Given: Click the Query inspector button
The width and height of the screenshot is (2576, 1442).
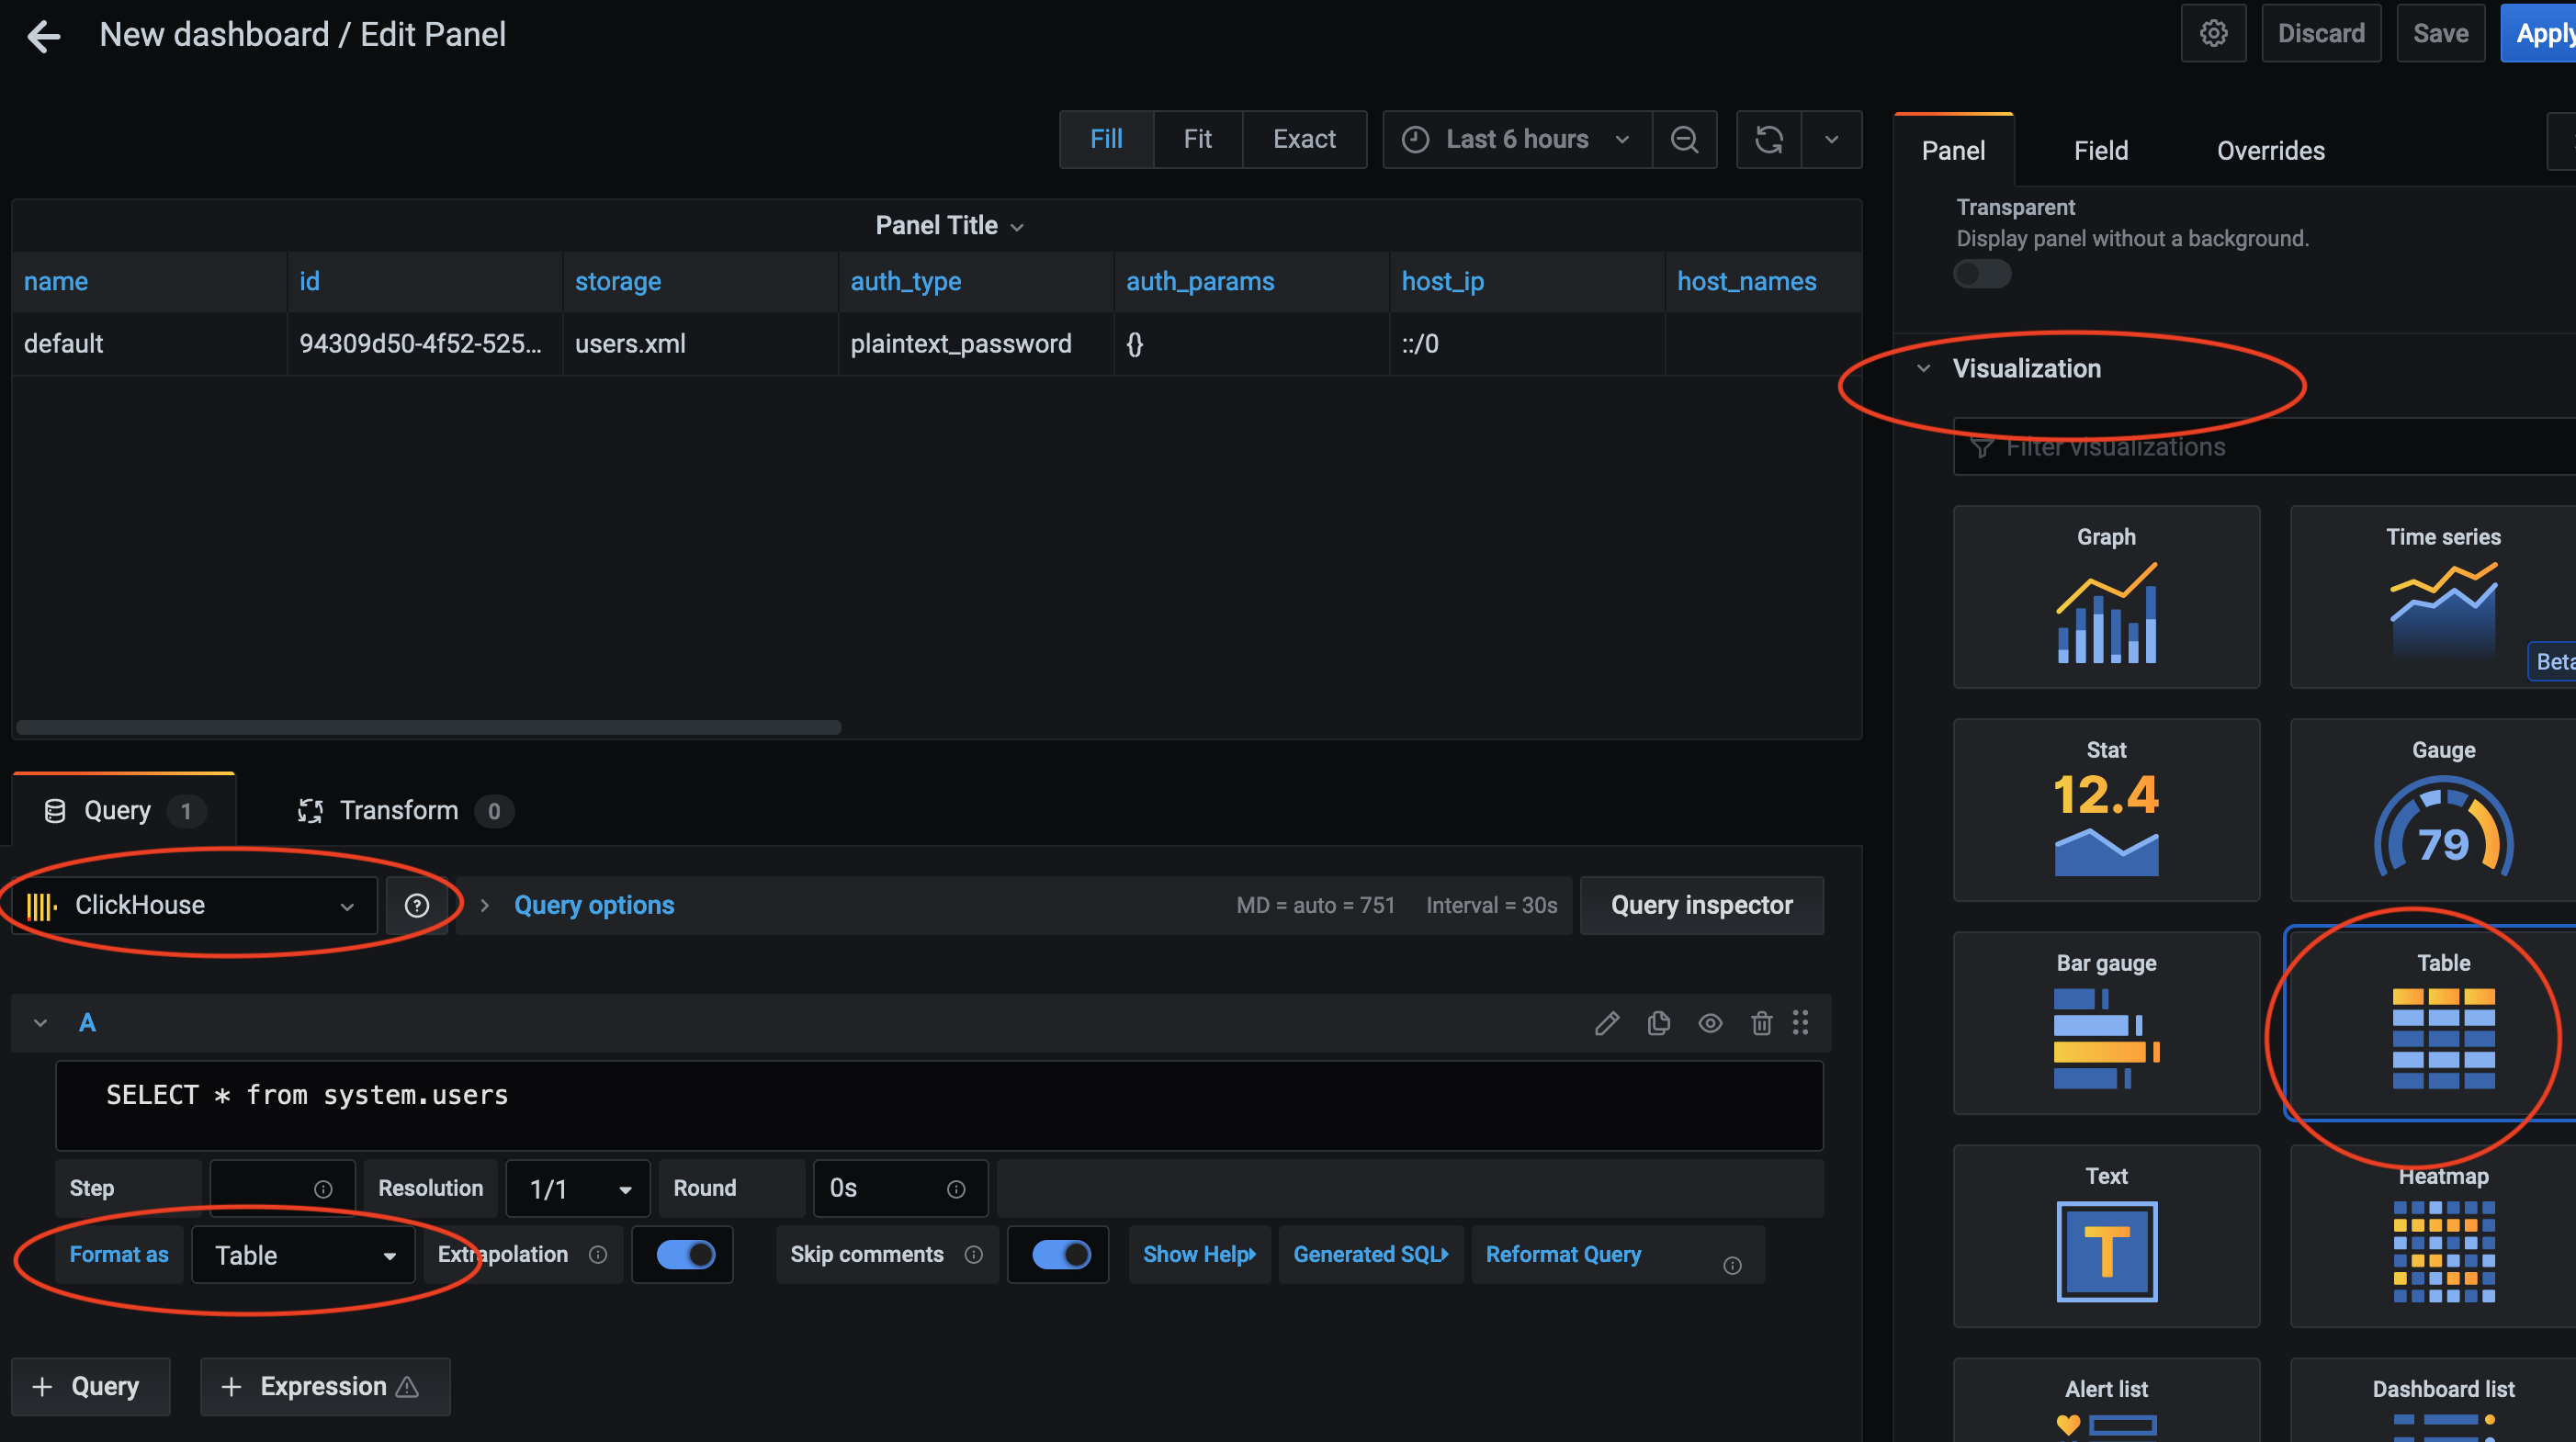Looking at the screenshot, I should (x=1701, y=906).
